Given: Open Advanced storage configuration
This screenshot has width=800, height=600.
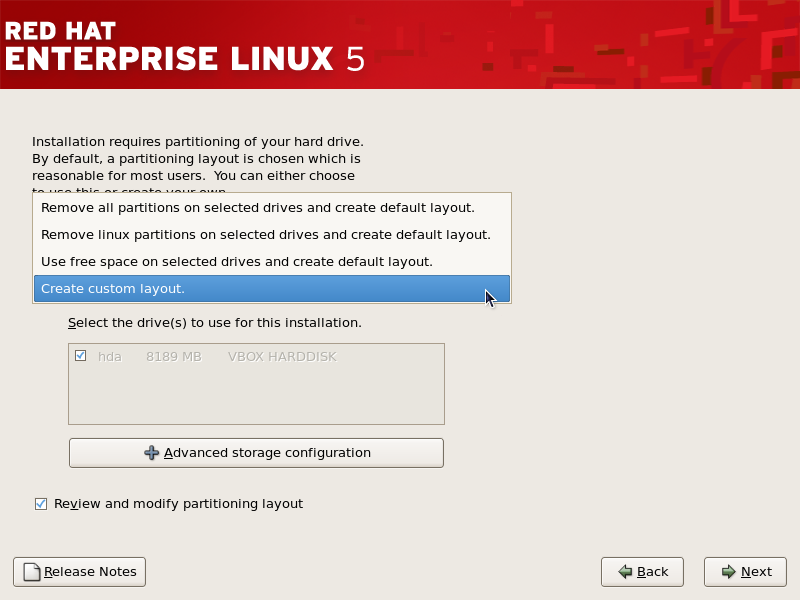Looking at the screenshot, I should (256, 453).
